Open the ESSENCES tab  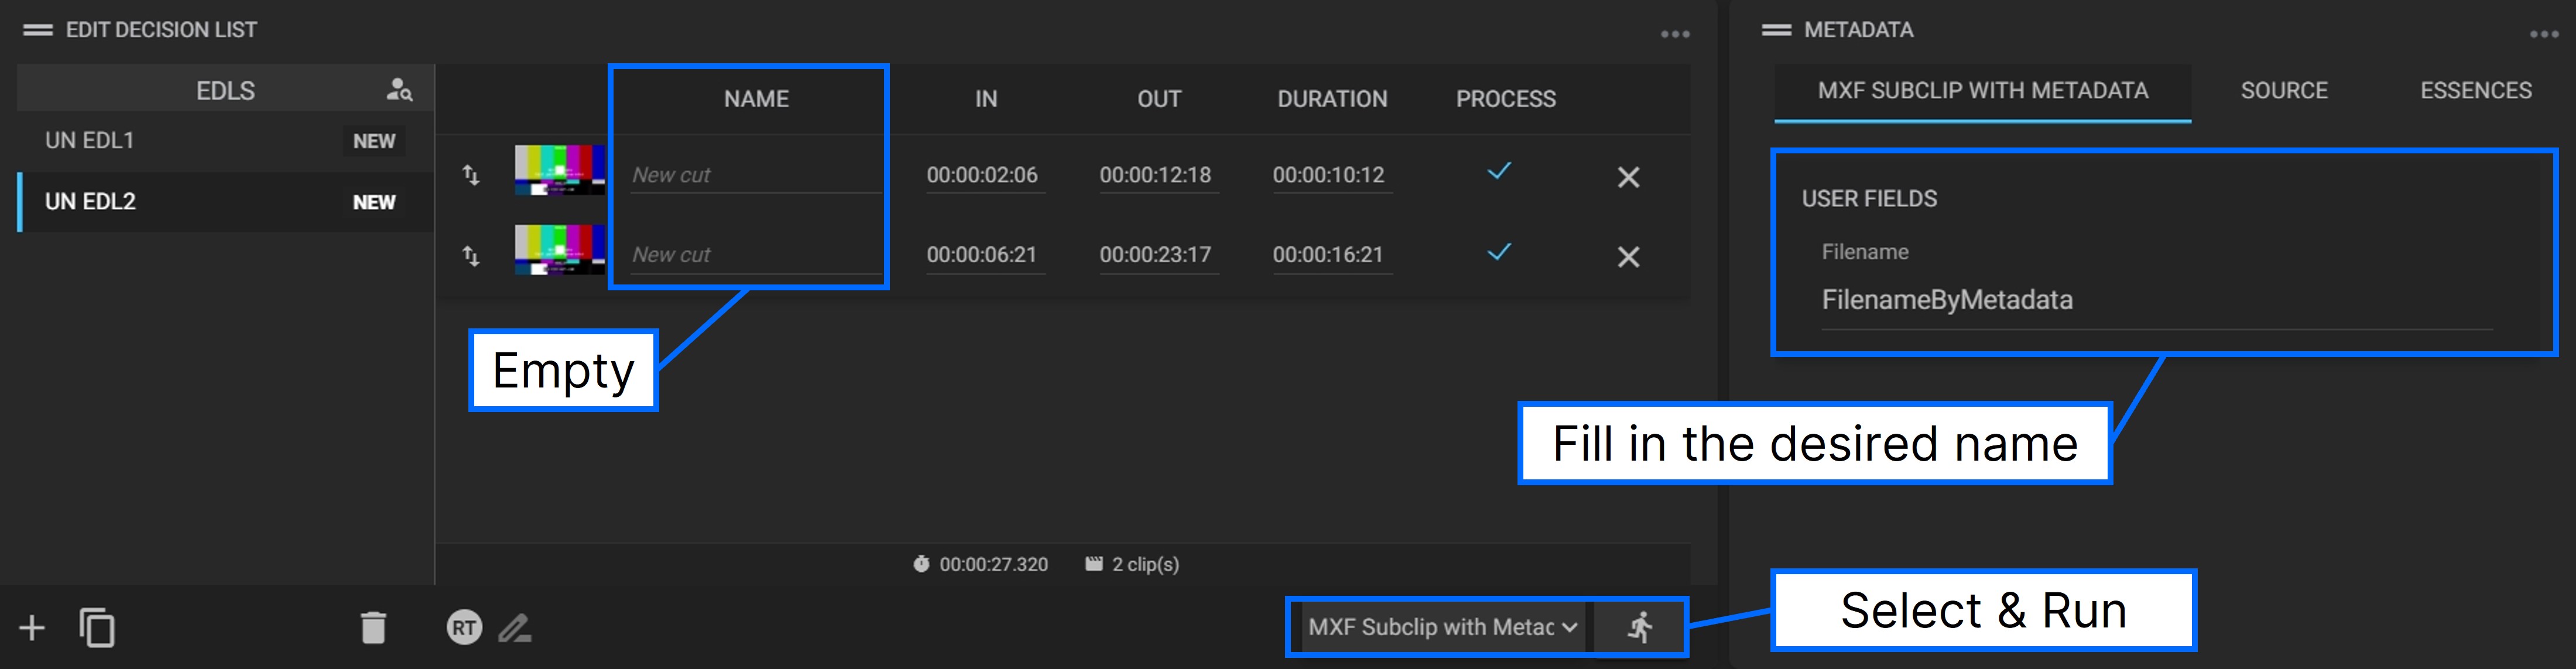2476,90
